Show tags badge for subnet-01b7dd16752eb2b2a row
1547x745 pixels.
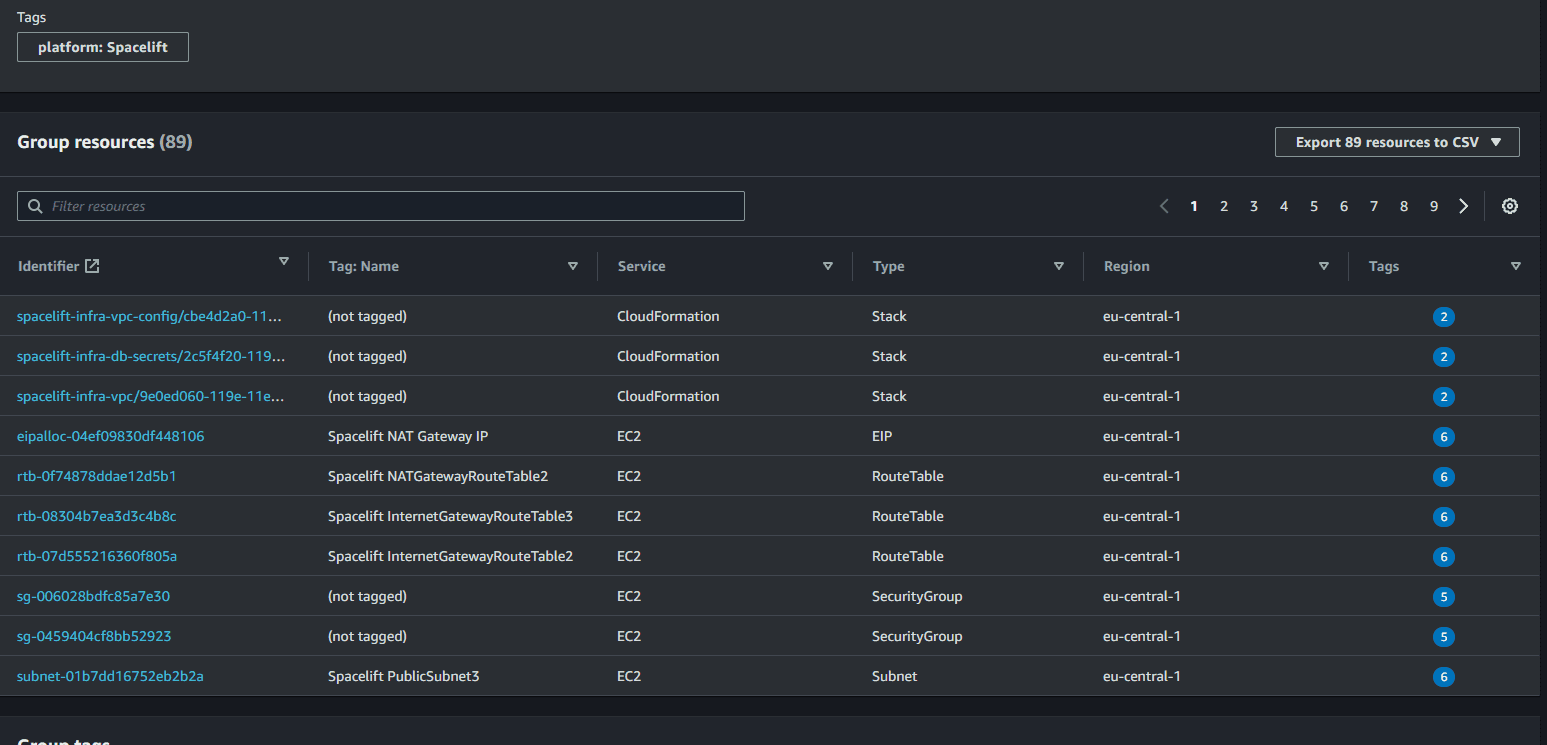[1443, 677]
